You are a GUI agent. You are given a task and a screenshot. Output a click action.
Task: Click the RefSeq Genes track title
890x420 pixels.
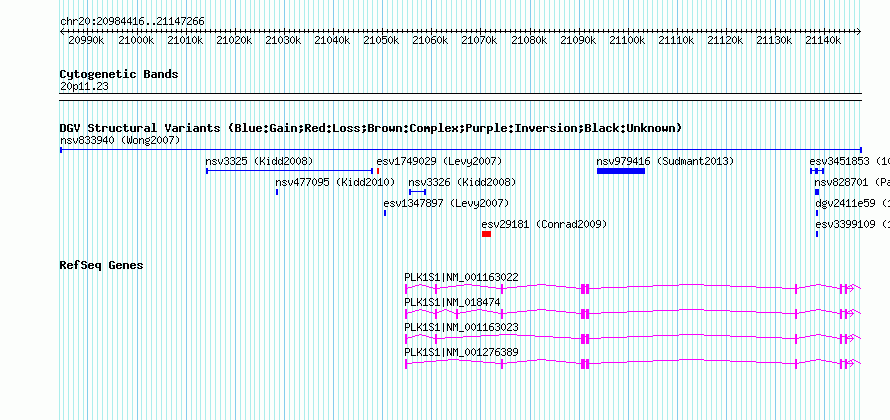pyautogui.click(x=102, y=265)
